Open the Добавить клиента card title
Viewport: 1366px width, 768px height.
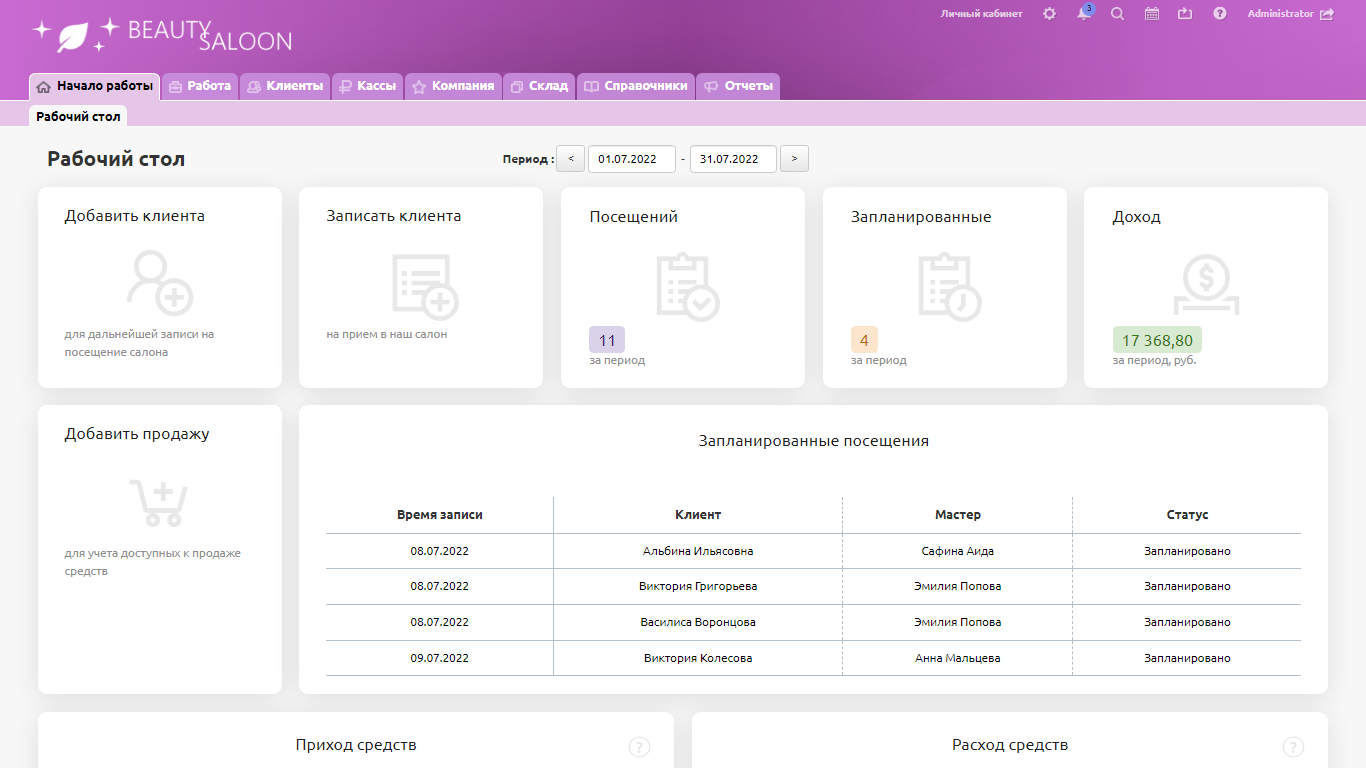pyautogui.click(x=135, y=216)
